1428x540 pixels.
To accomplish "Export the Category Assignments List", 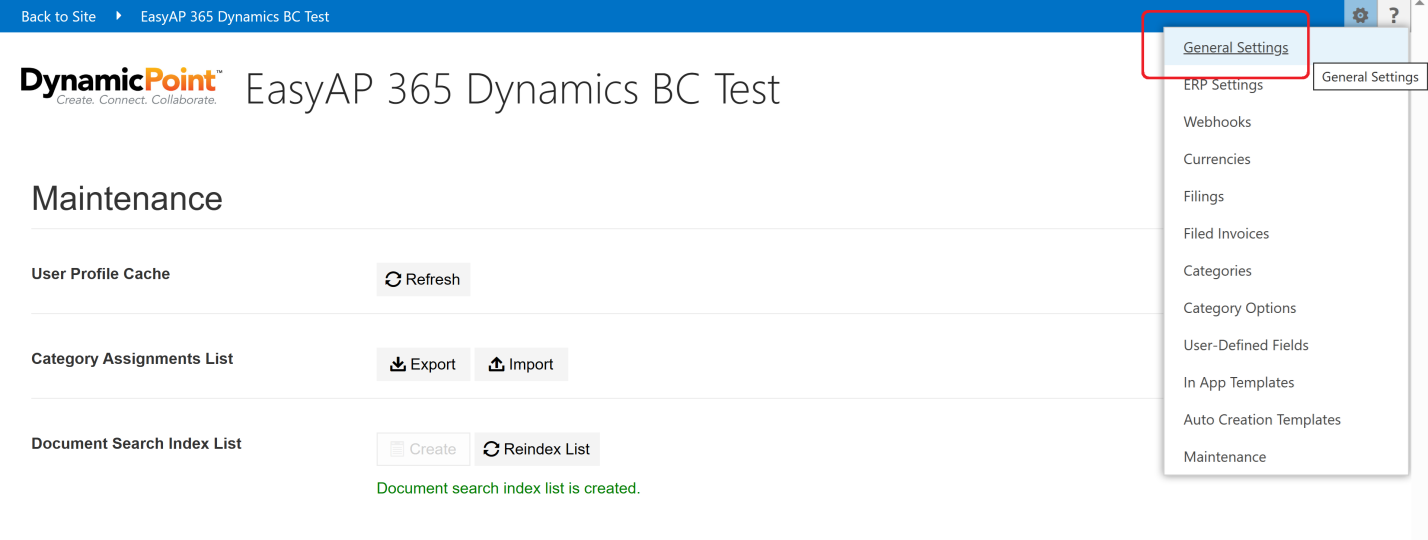I will pos(423,365).
